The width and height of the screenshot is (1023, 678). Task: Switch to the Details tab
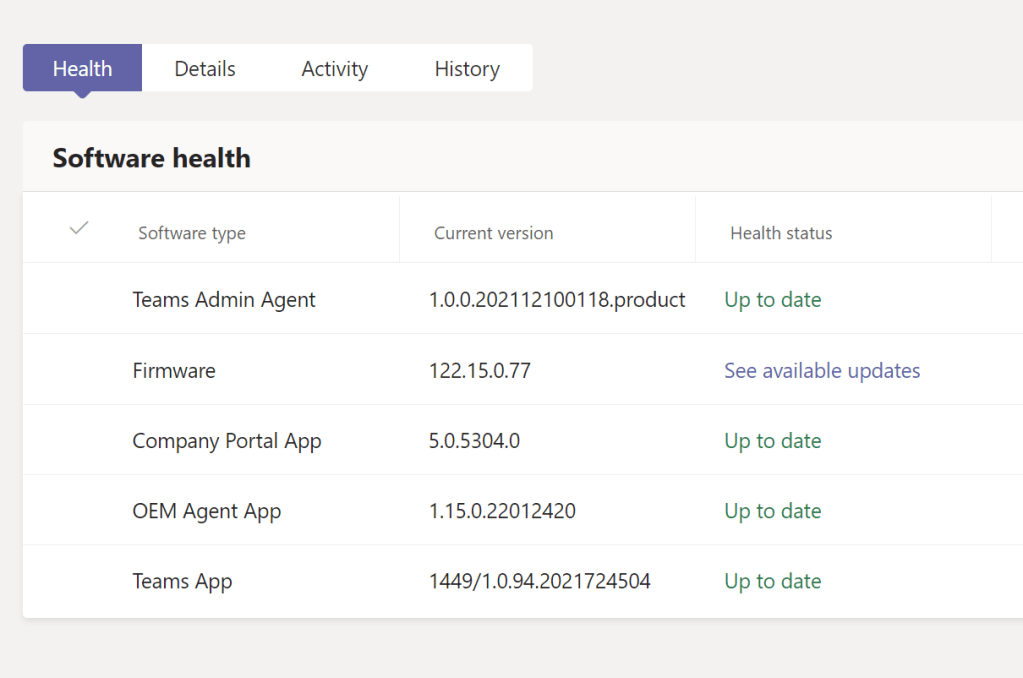tap(204, 69)
